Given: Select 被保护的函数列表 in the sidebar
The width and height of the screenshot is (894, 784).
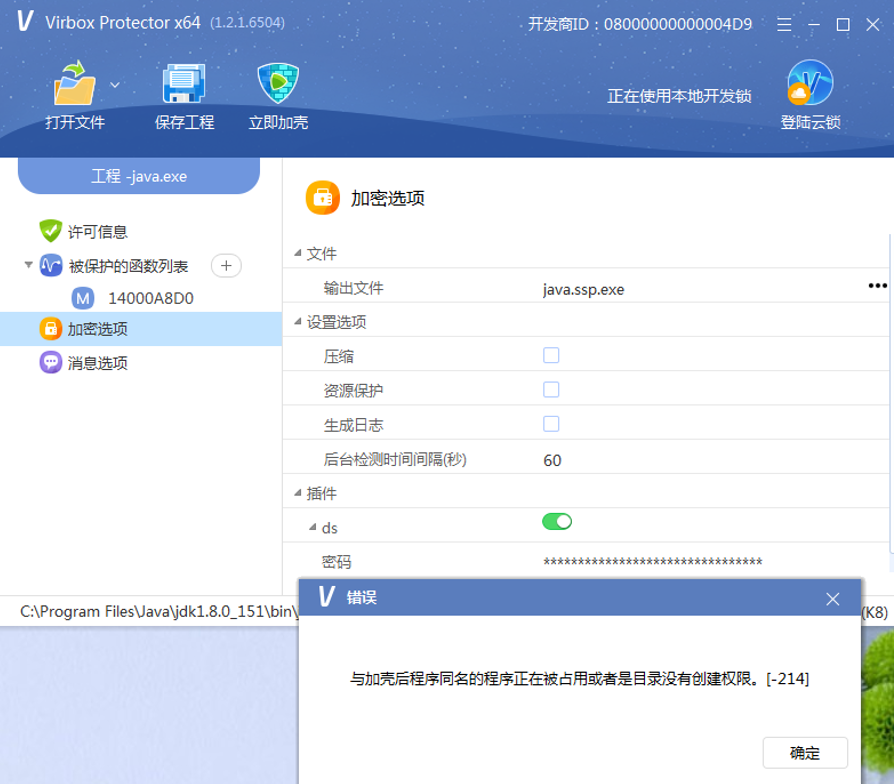Looking at the screenshot, I should click(x=128, y=266).
